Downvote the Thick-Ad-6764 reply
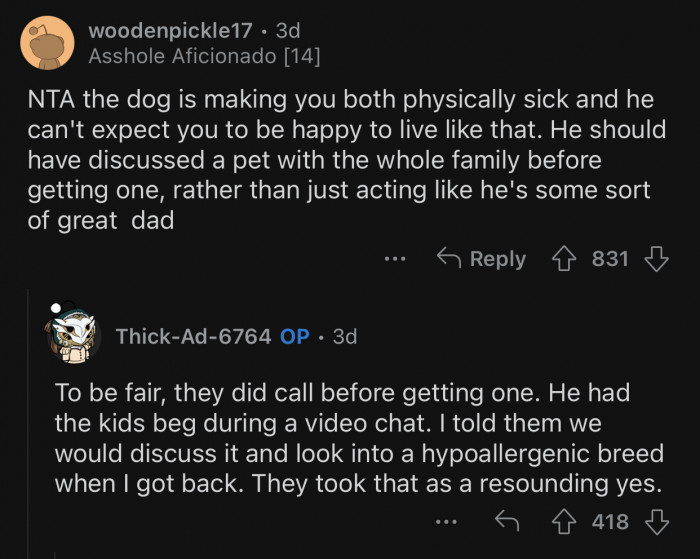This screenshot has height=559, width=700. (656, 520)
